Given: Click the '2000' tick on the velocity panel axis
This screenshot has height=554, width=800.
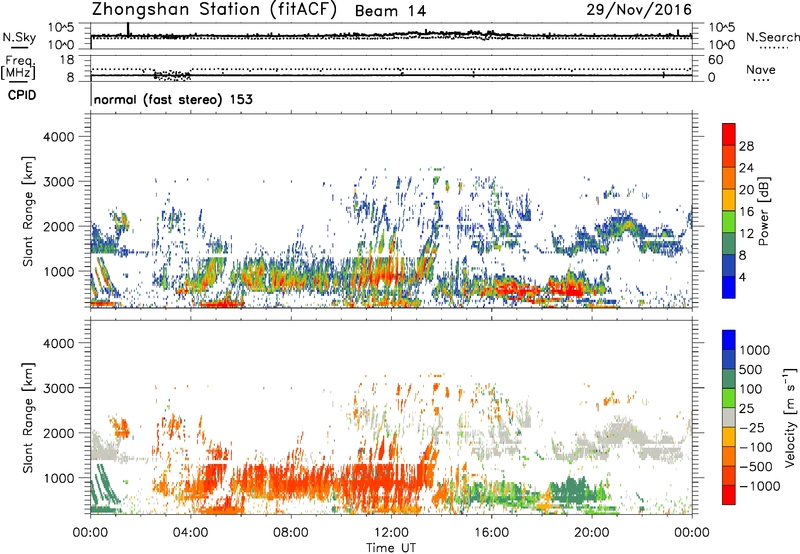Looking at the screenshot, I should pyautogui.click(x=59, y=433).
